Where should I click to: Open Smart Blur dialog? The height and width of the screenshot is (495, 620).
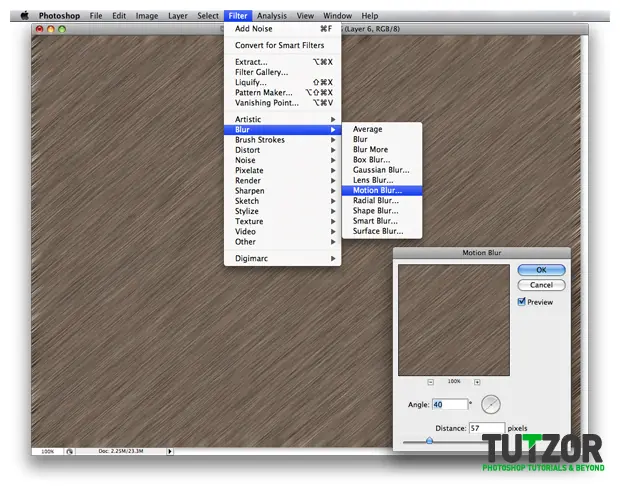pos(382,221)
